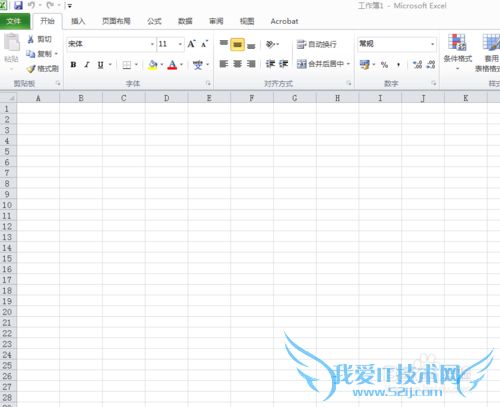Decrease font size with small A icon
This screenshot has height=407, width=500.
[x=204, y=44]
